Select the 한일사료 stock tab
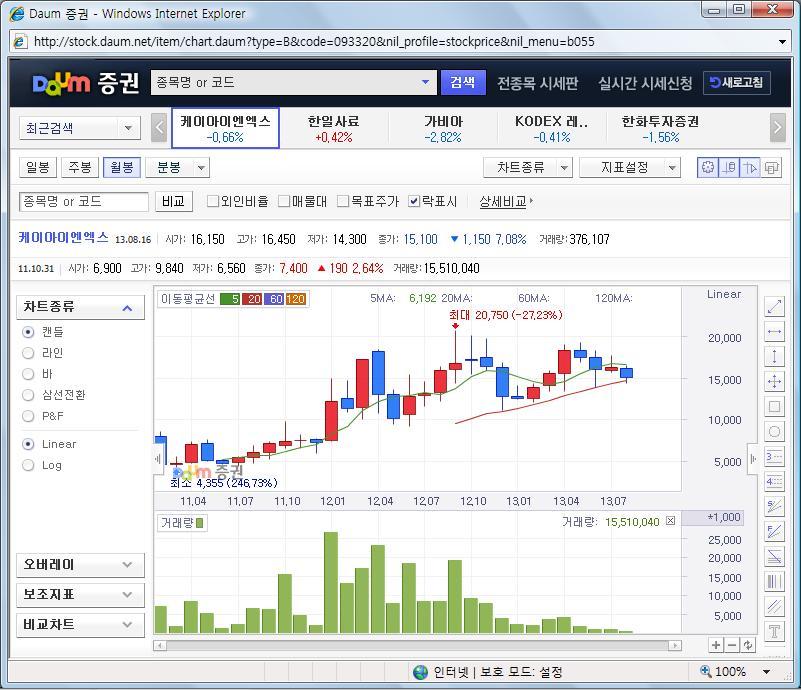Screen dimensions: 801x690 click(x=334, y=128)
